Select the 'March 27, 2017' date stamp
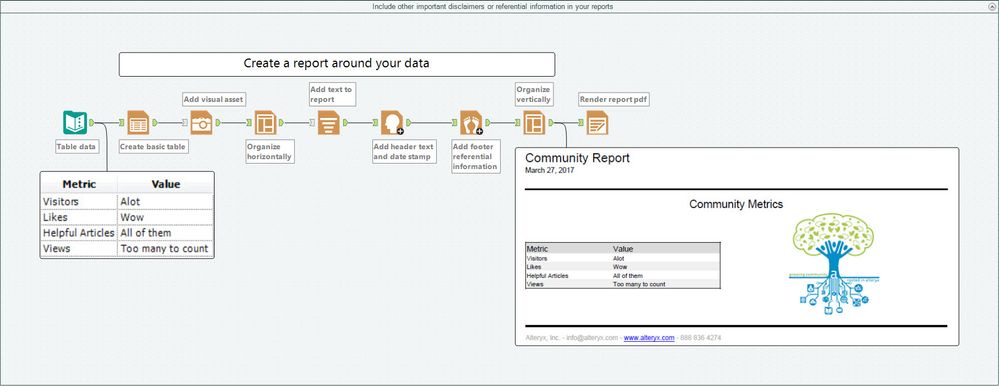The height and width of the screenshot is (386, 999). tap(549, 170)
